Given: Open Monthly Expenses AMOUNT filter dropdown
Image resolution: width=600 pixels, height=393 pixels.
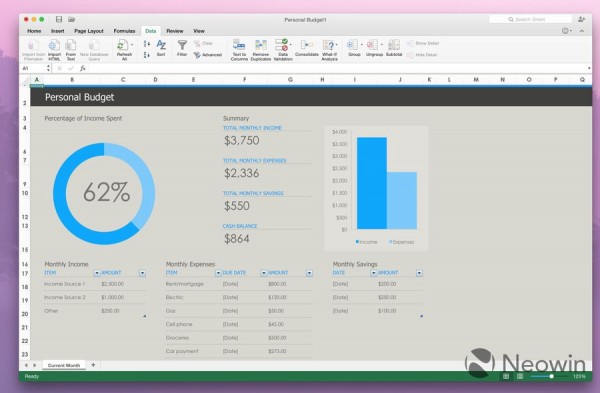Looking at the screenshot, I should (309, 273).
